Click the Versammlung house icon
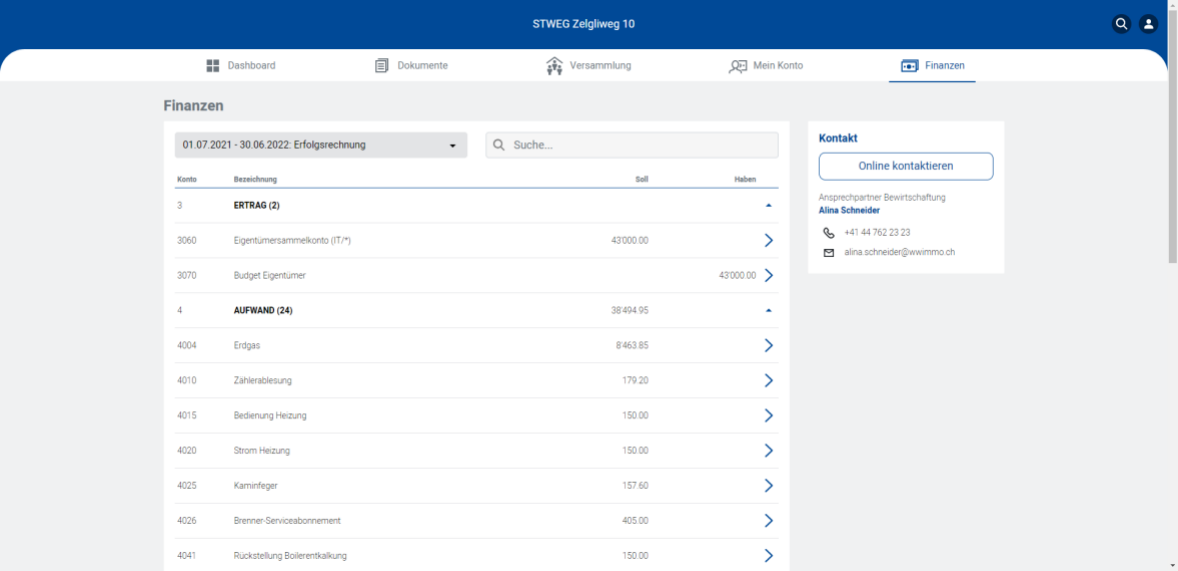The width and height of the screenshot is (1178, 571). click(554, 65)
